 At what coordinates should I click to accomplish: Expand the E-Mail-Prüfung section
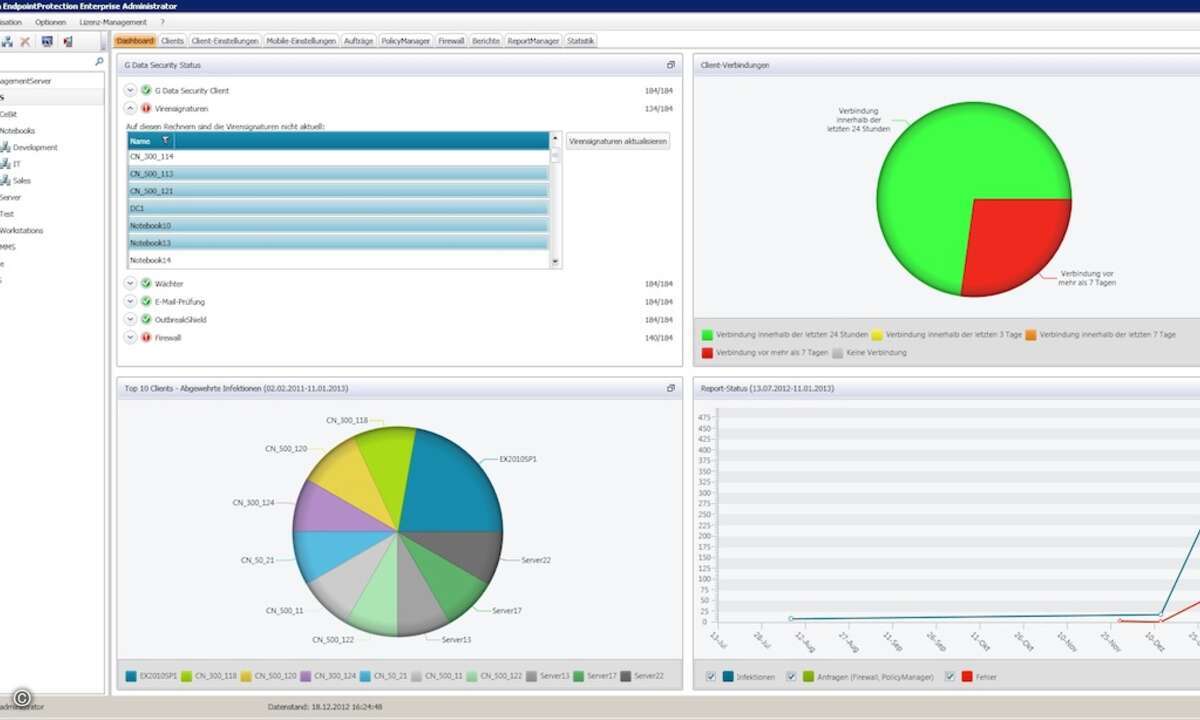click(130, 301)
